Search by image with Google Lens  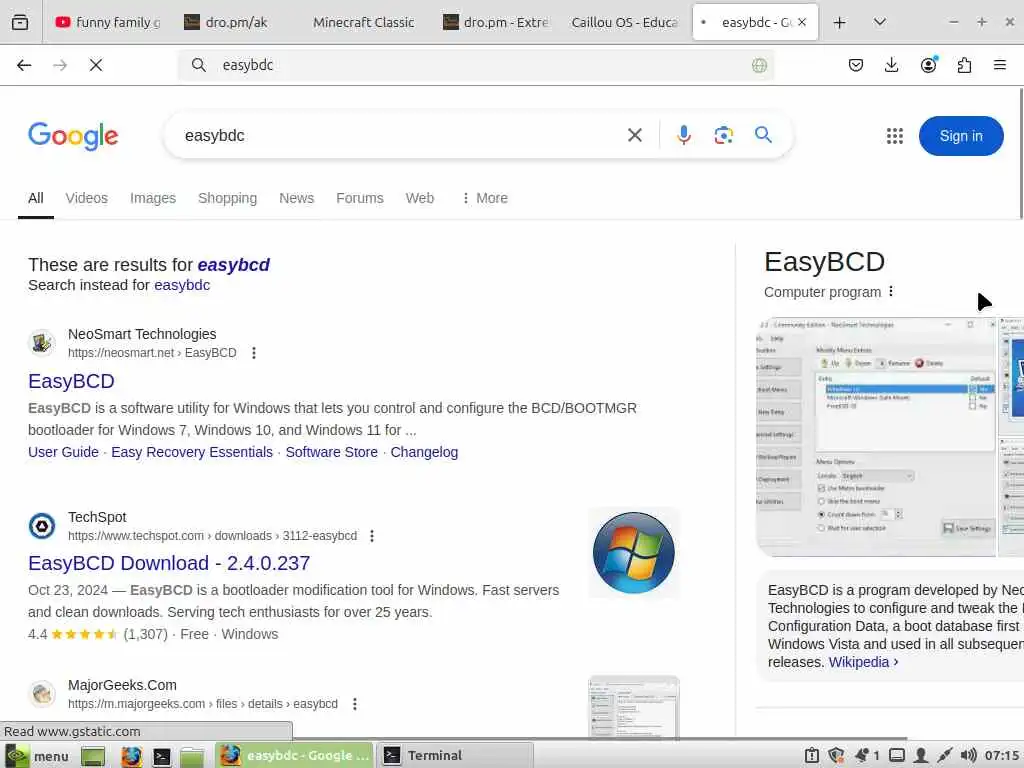[724, 135]
